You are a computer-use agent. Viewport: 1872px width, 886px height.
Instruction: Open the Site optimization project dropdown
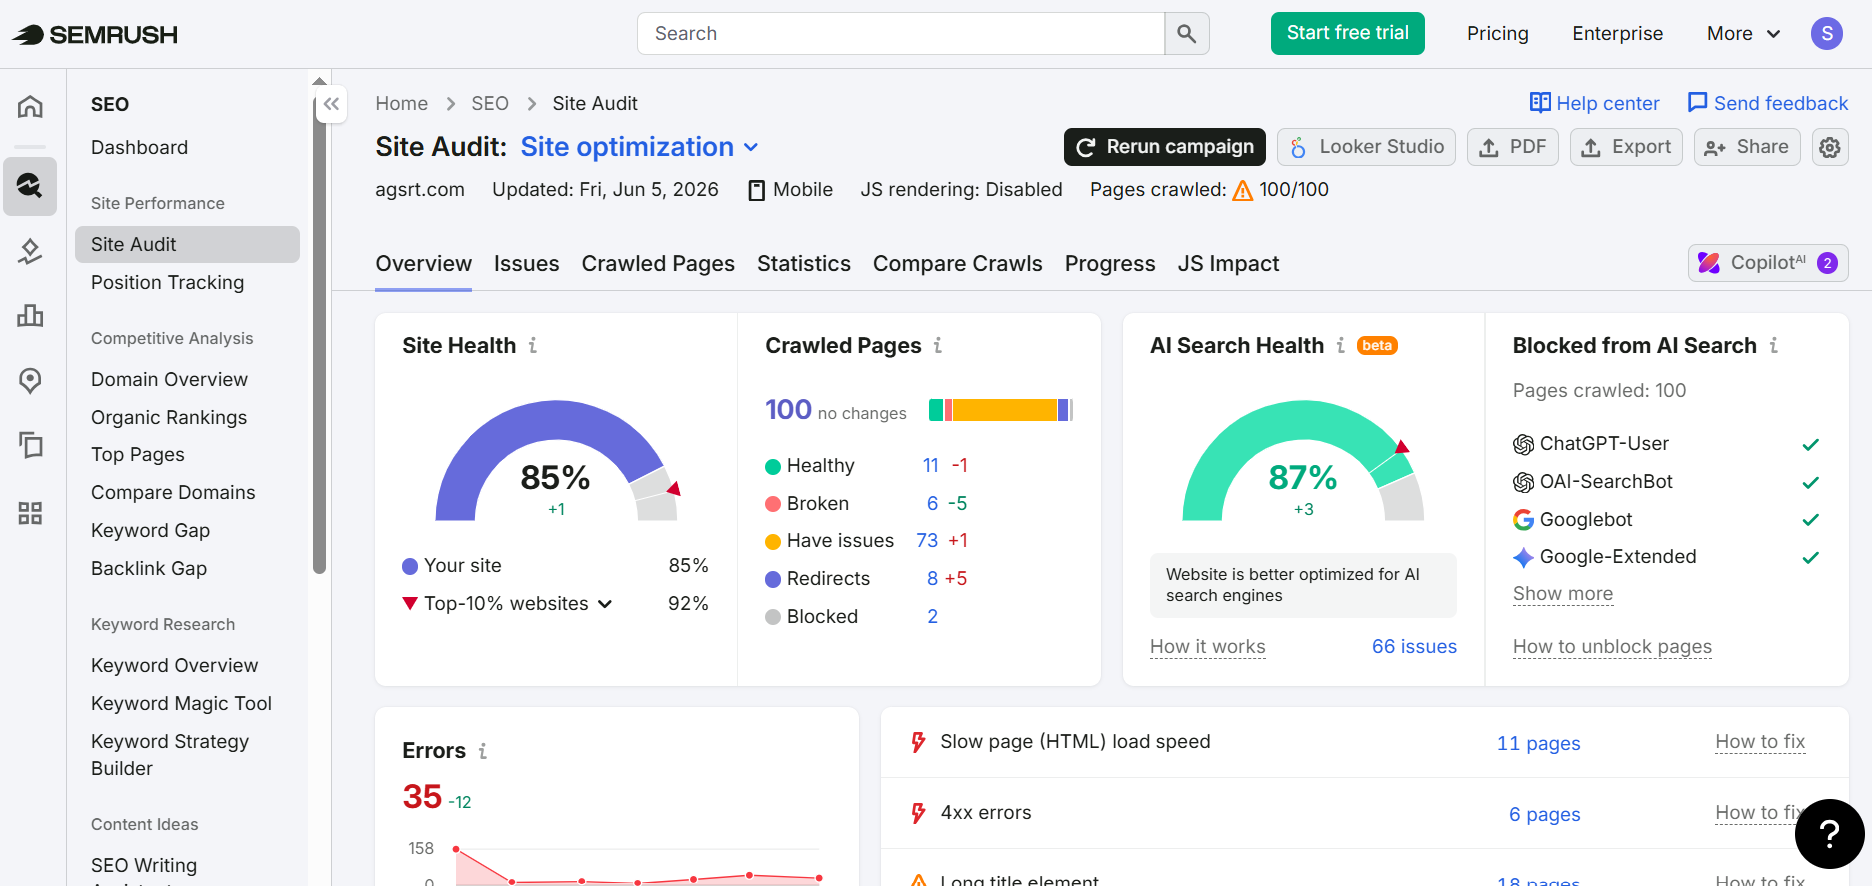(640, 147)
